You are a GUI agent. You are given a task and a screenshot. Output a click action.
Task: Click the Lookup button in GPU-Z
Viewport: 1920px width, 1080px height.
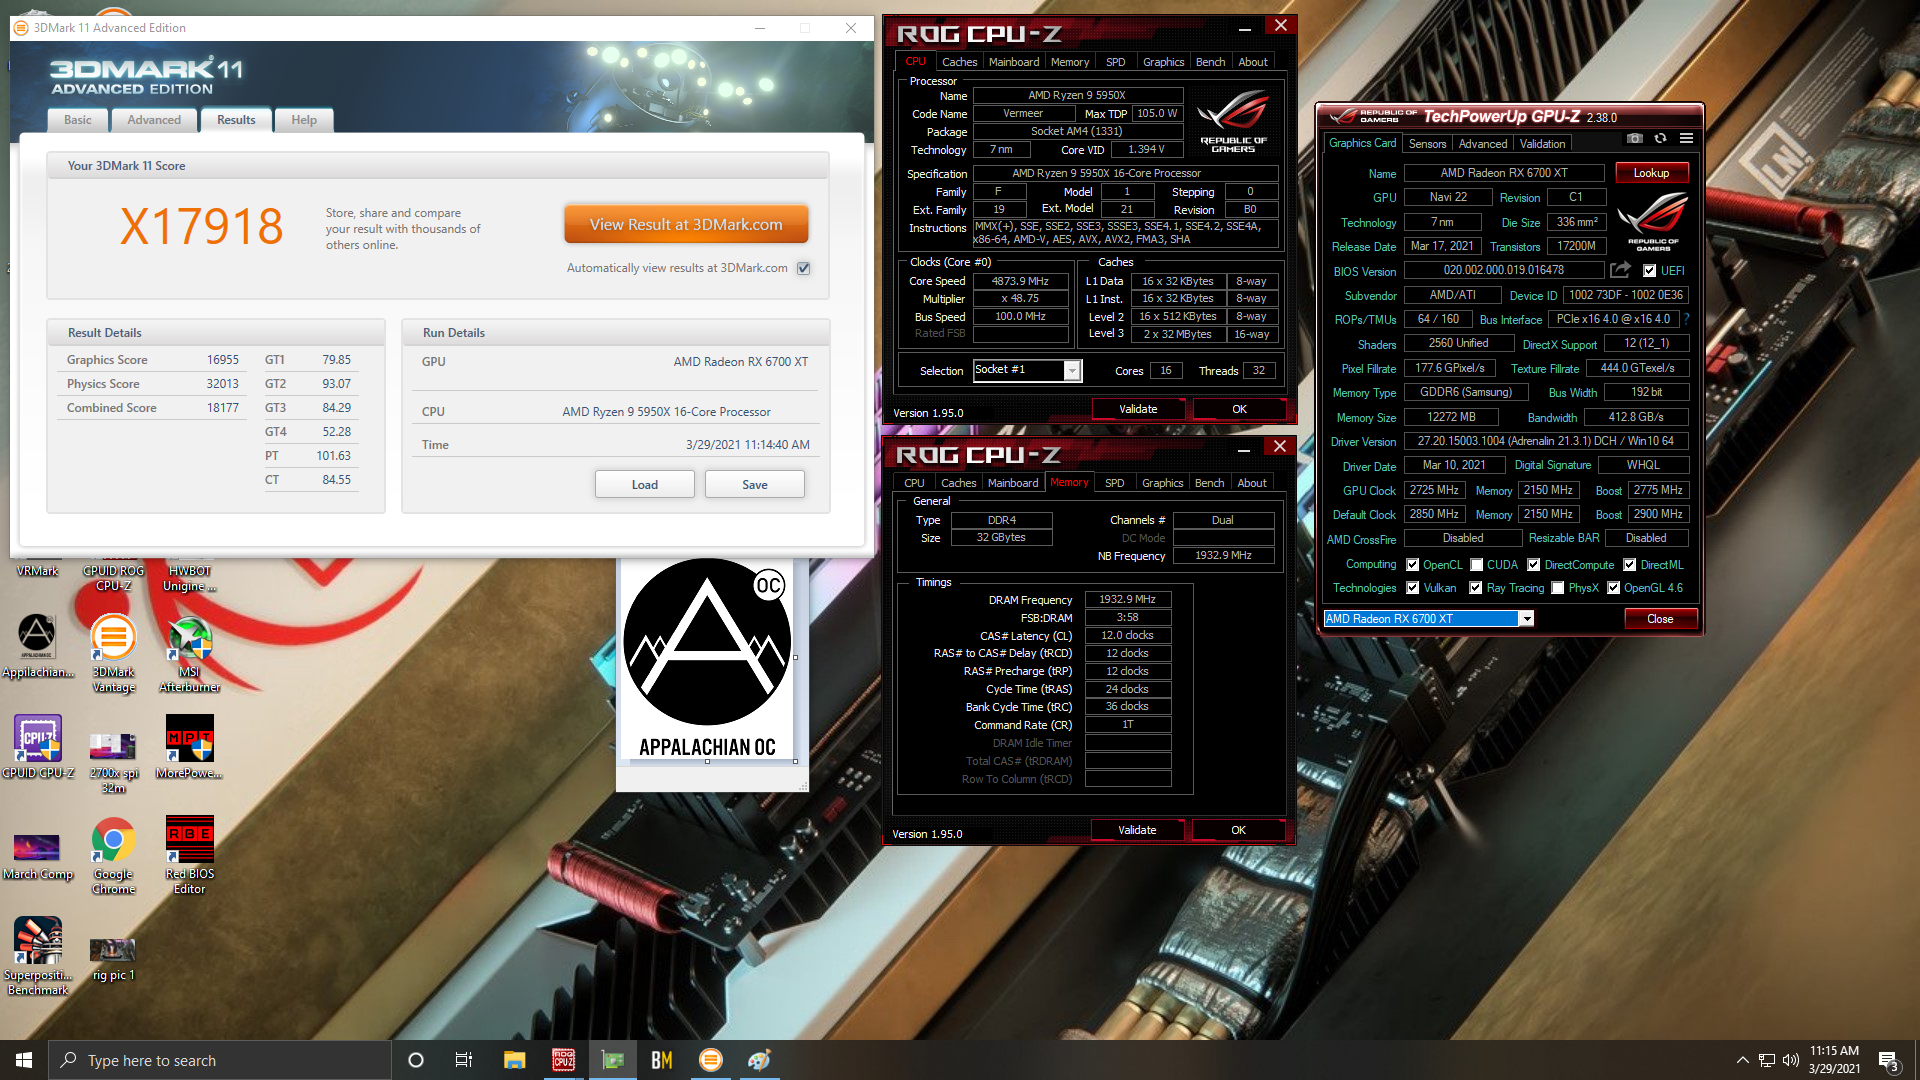click(x=1651, y=173)
